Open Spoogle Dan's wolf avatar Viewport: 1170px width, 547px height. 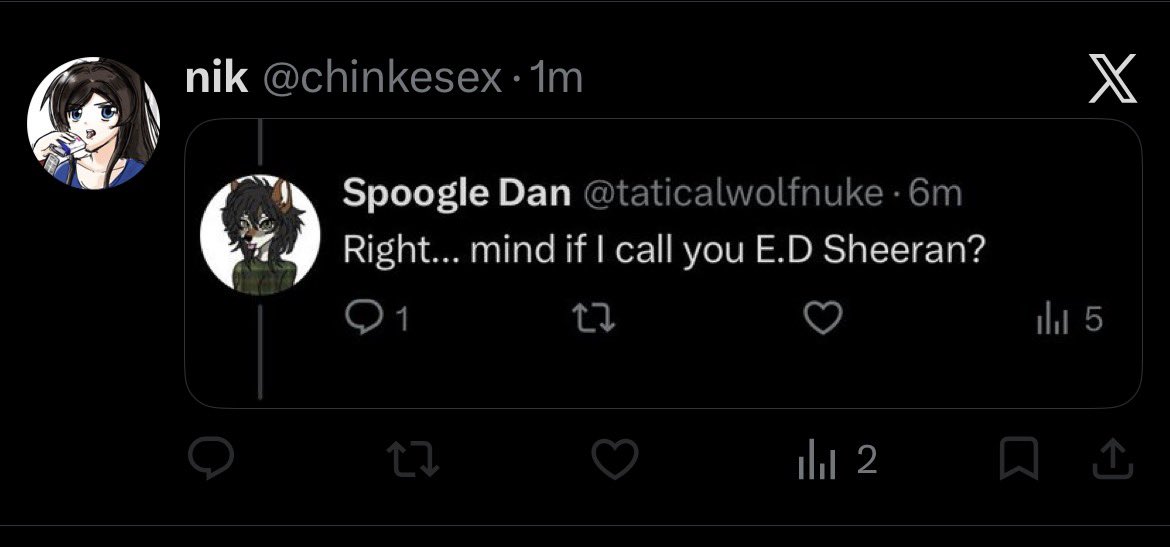coord(260,235)
